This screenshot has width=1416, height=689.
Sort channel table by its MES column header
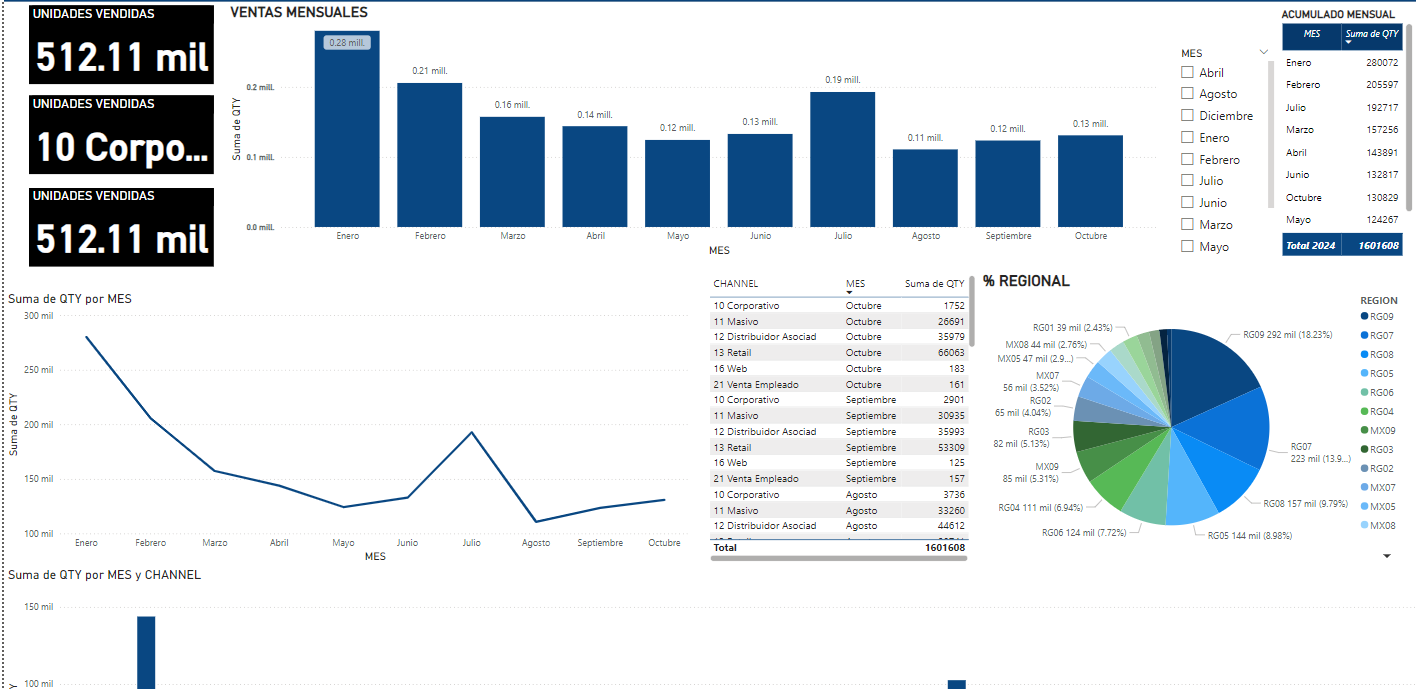pos(855,284)
